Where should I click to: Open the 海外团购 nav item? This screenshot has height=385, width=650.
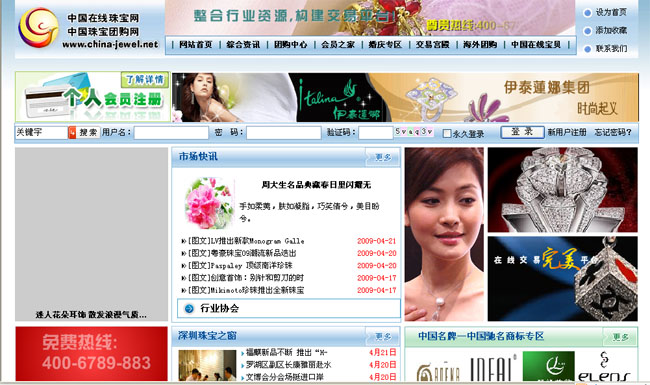pyautogui.click(x=480, y=45)
